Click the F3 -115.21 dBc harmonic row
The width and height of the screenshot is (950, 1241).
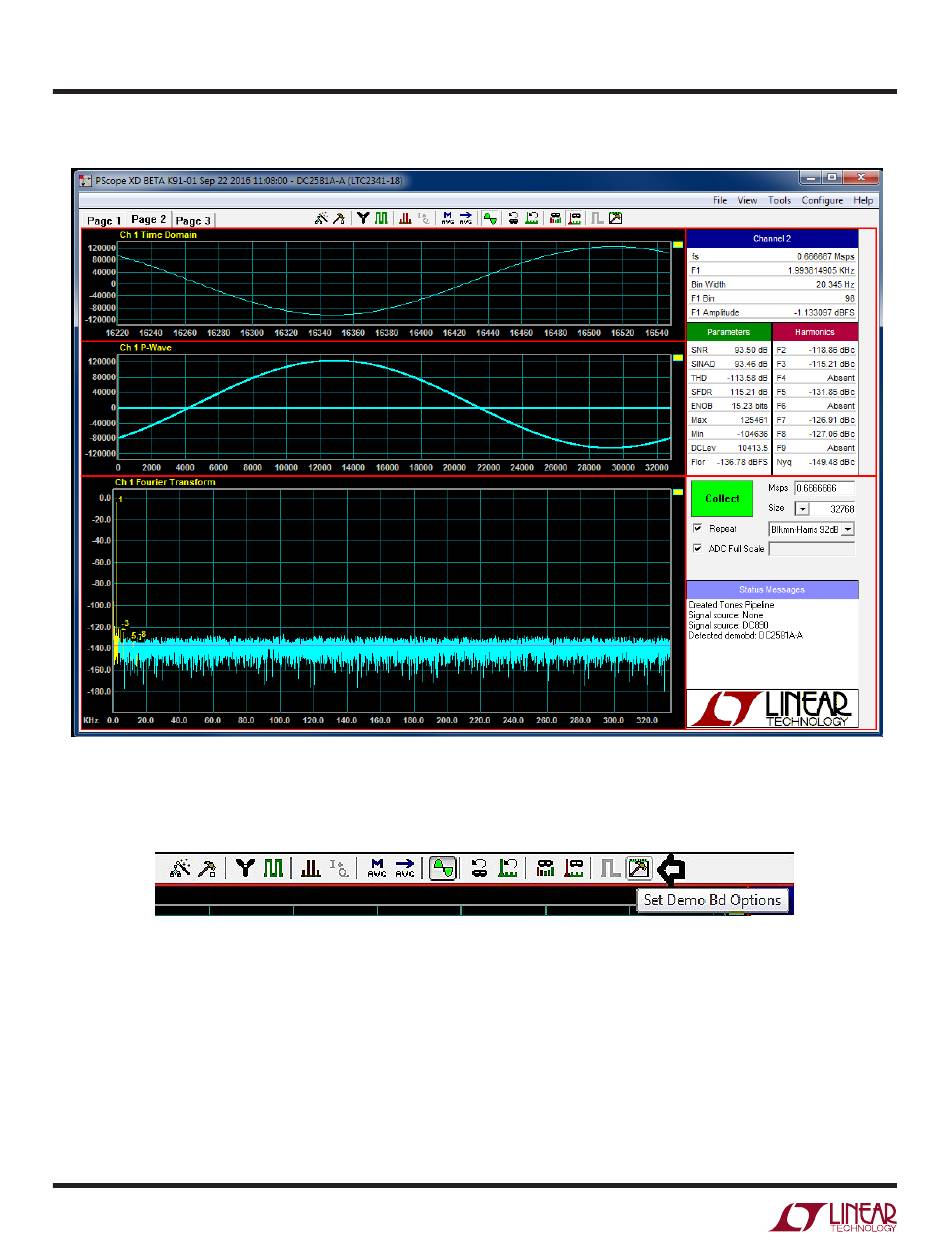coord(815,364)
